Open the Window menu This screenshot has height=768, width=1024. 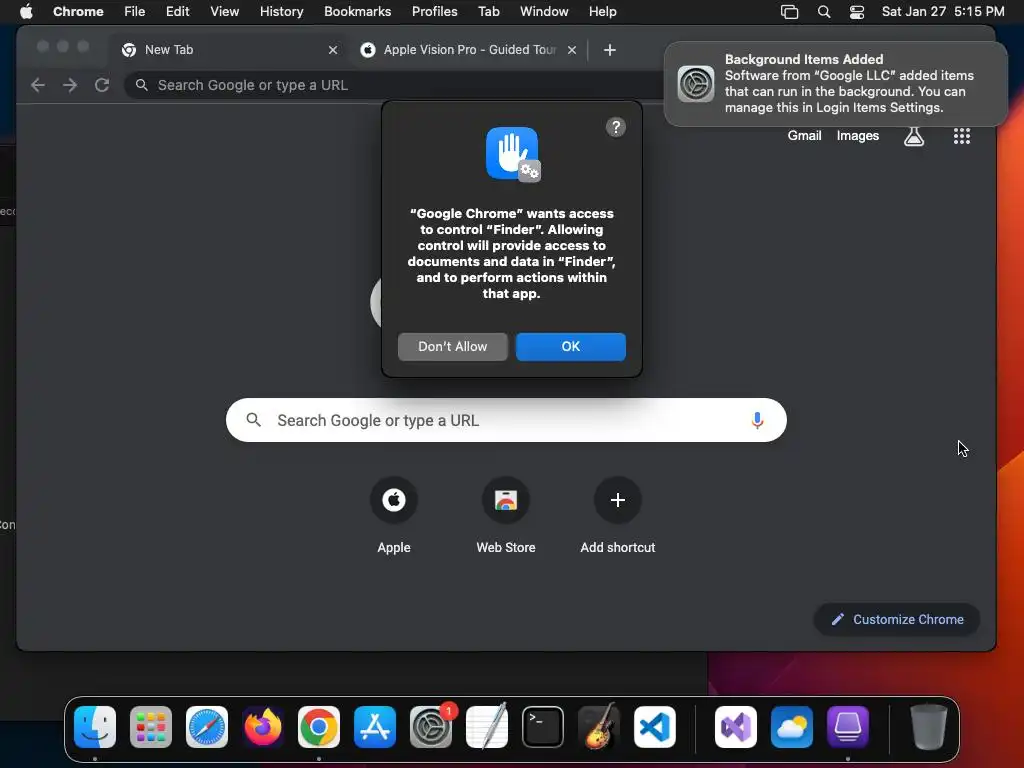coord(544,11)
